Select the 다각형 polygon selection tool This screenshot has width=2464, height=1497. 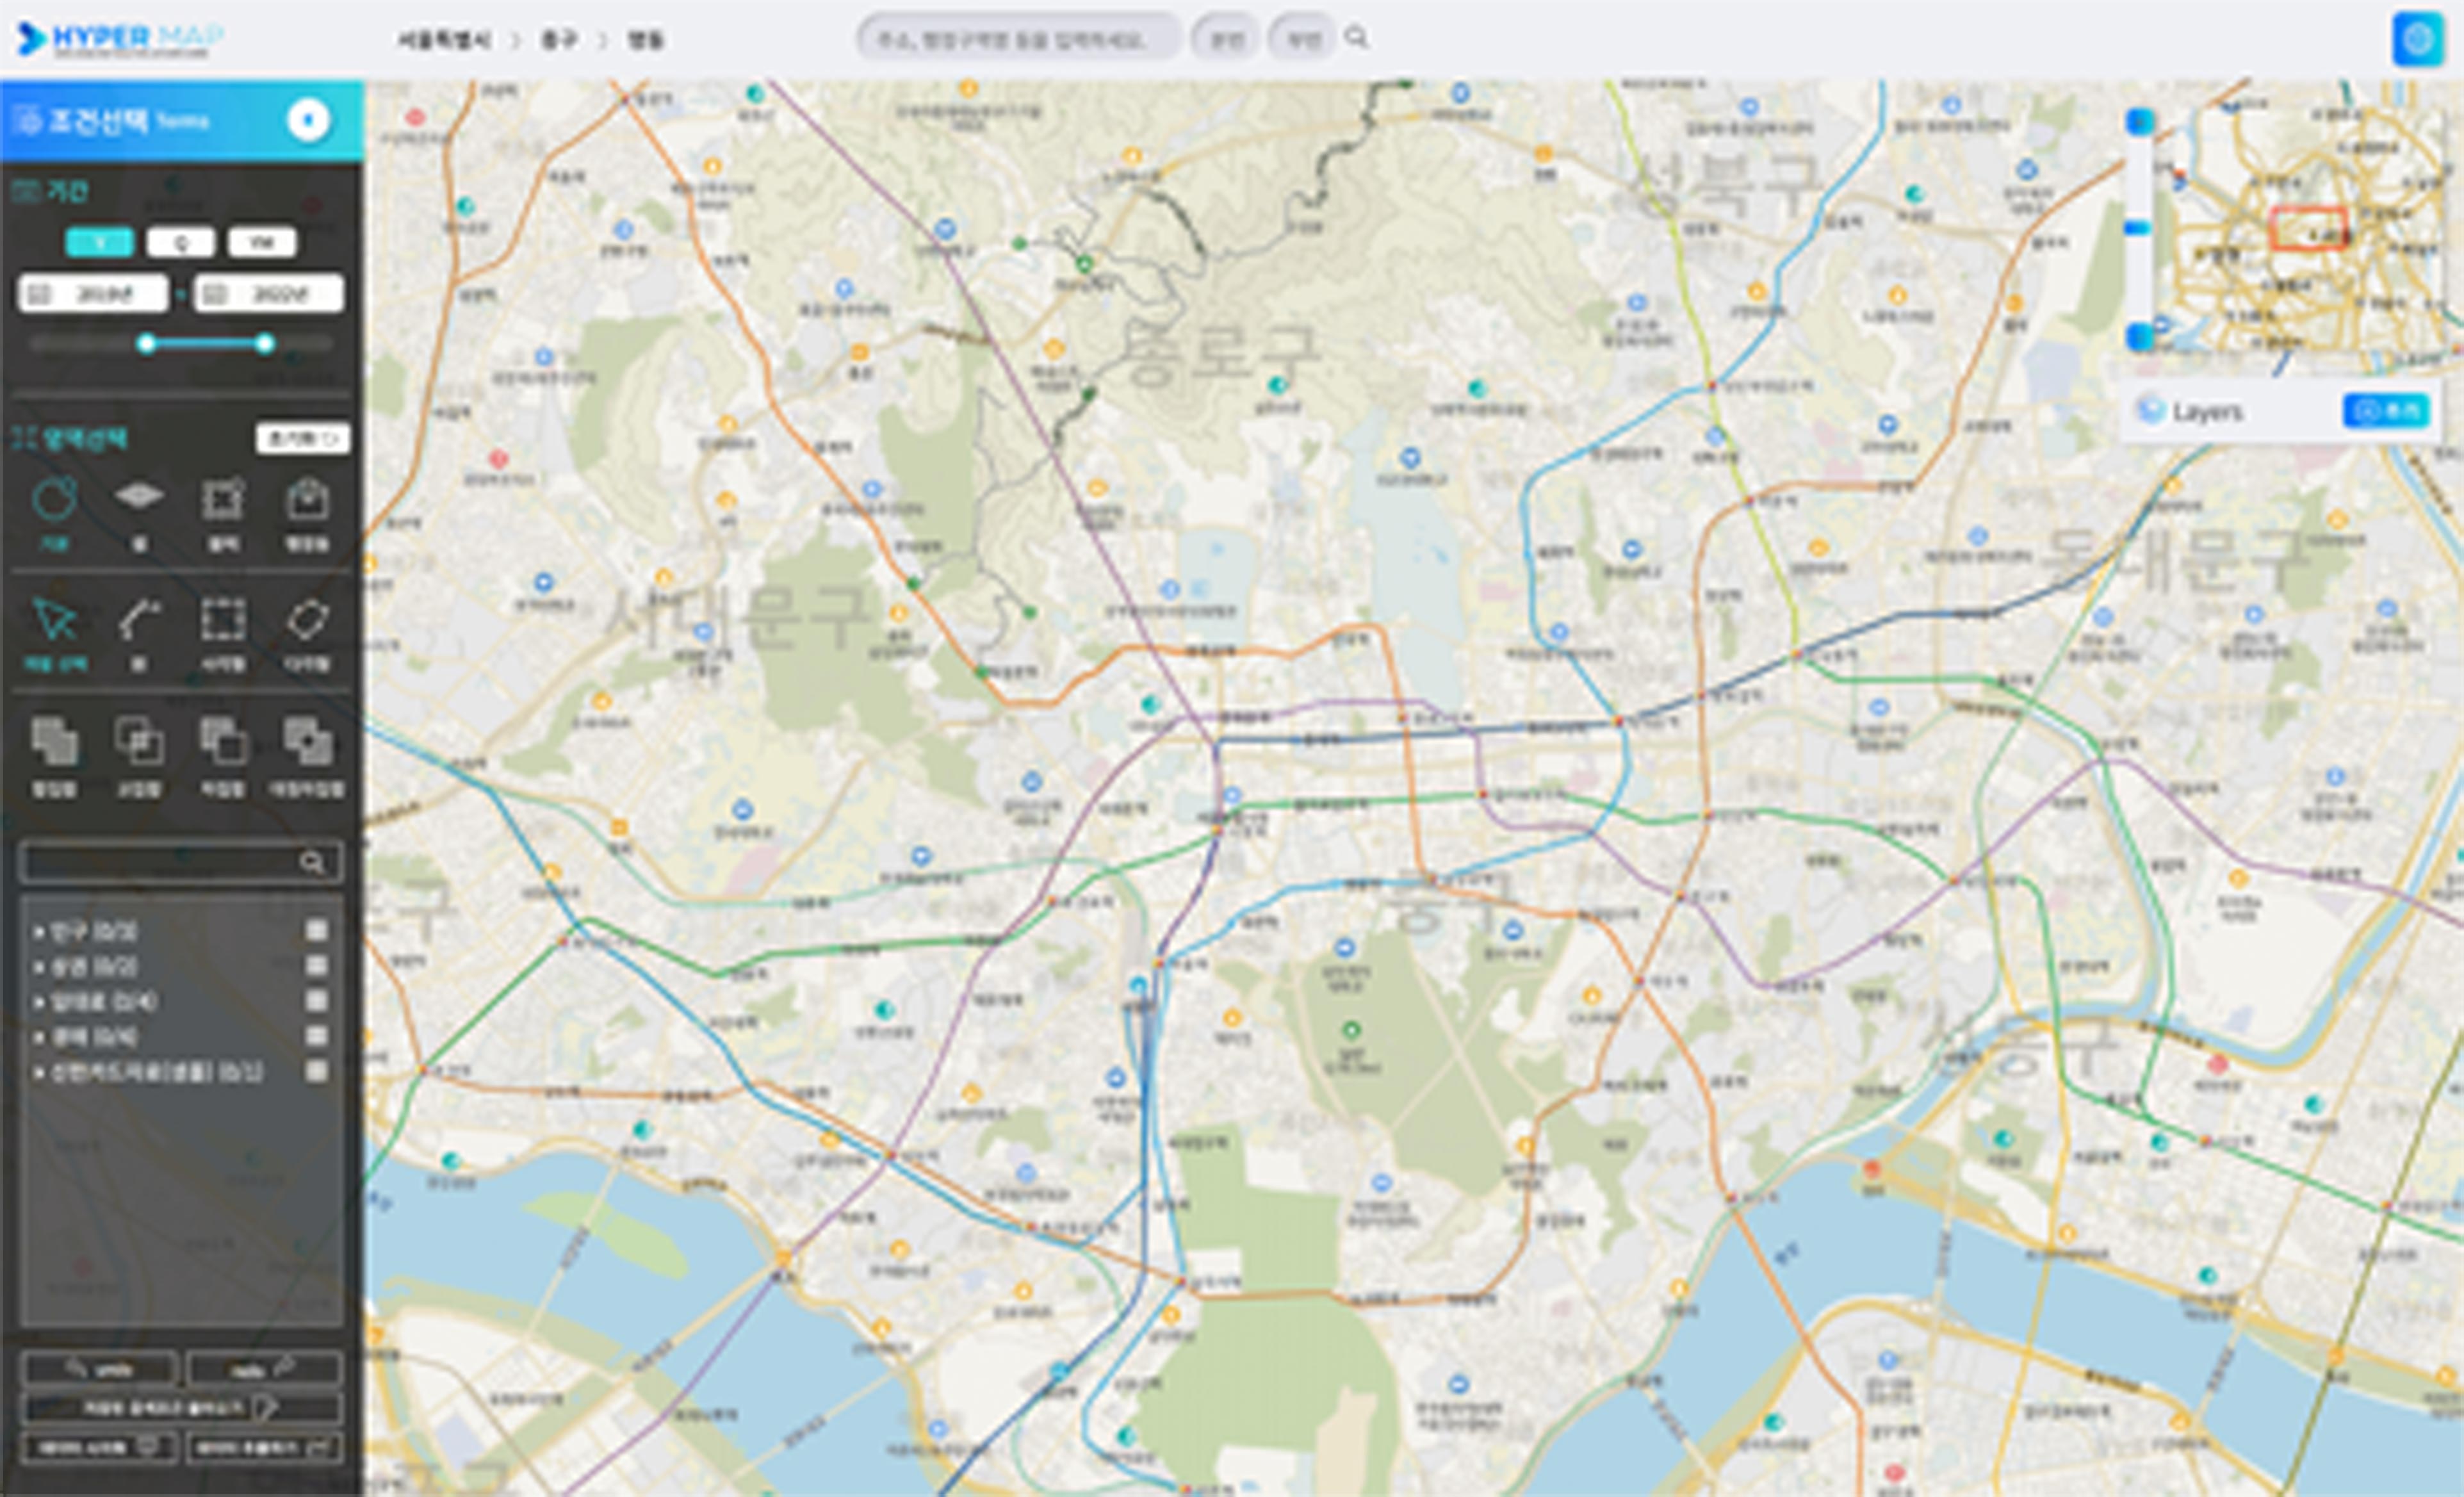tap(307, 620)
